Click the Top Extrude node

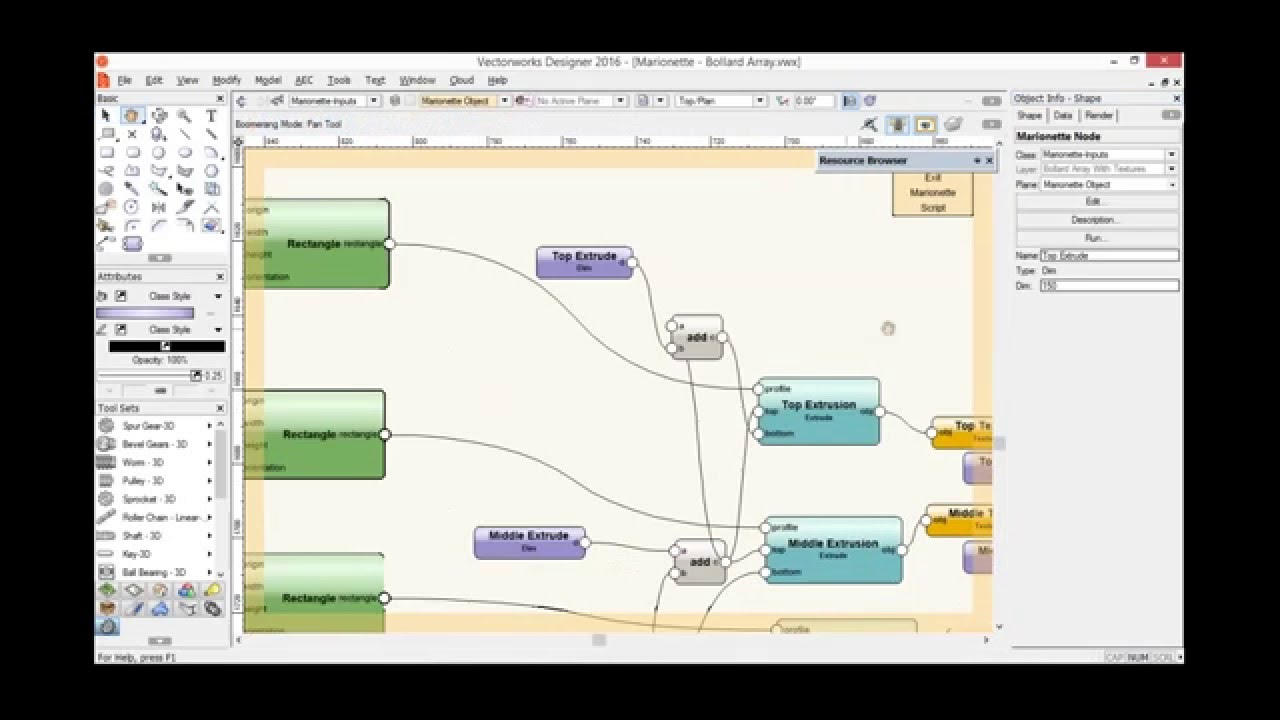(584, 262)
